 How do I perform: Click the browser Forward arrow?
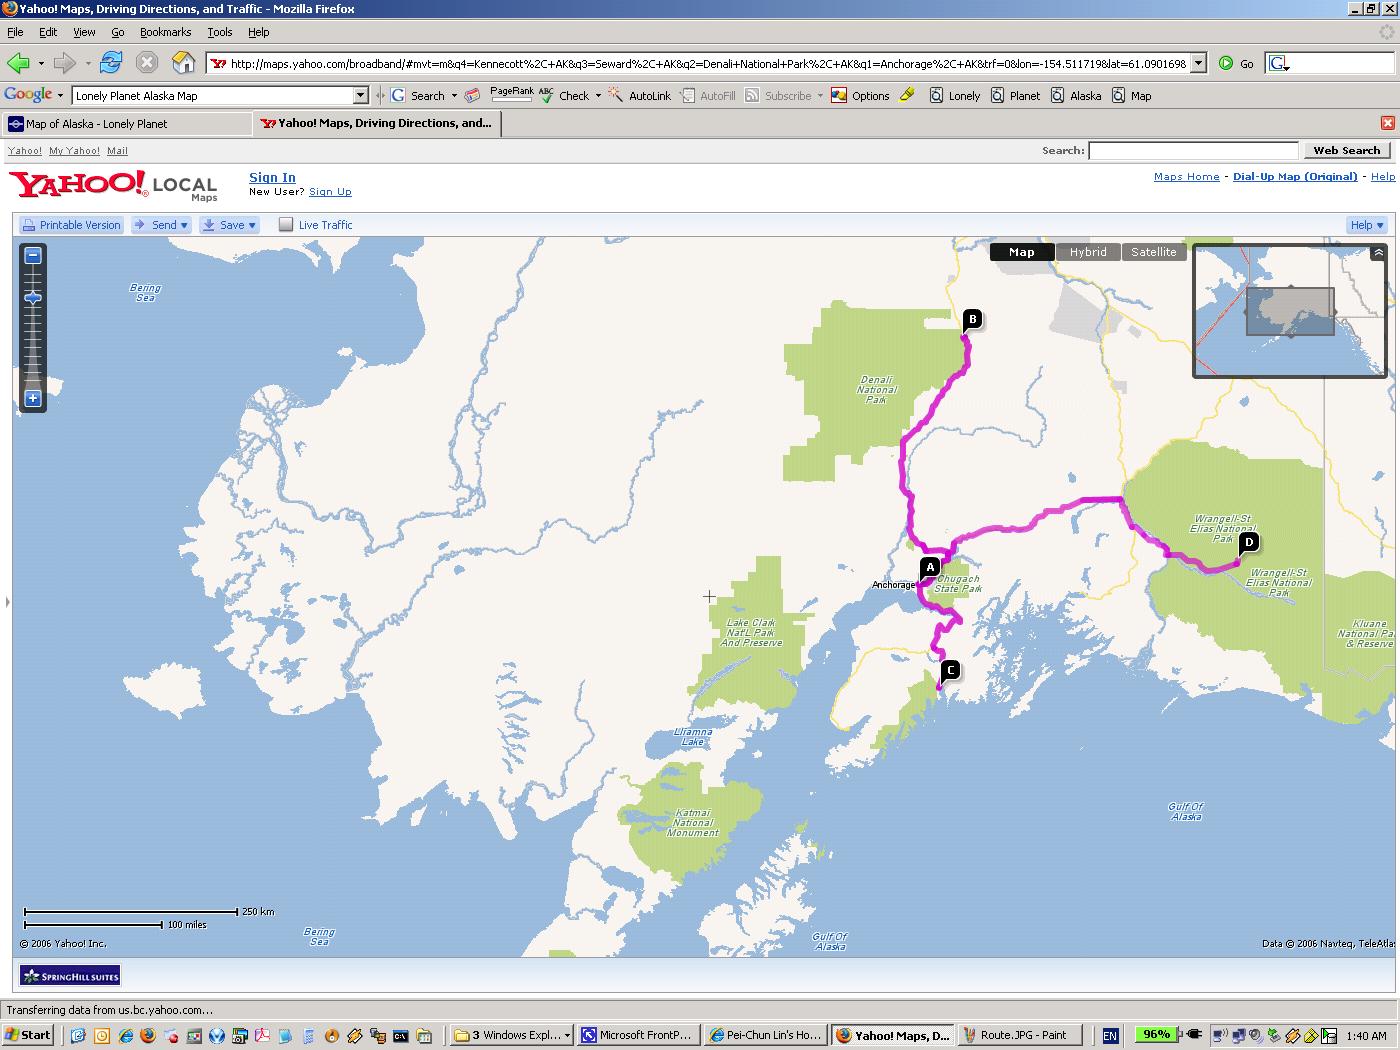tap(65, 63)
